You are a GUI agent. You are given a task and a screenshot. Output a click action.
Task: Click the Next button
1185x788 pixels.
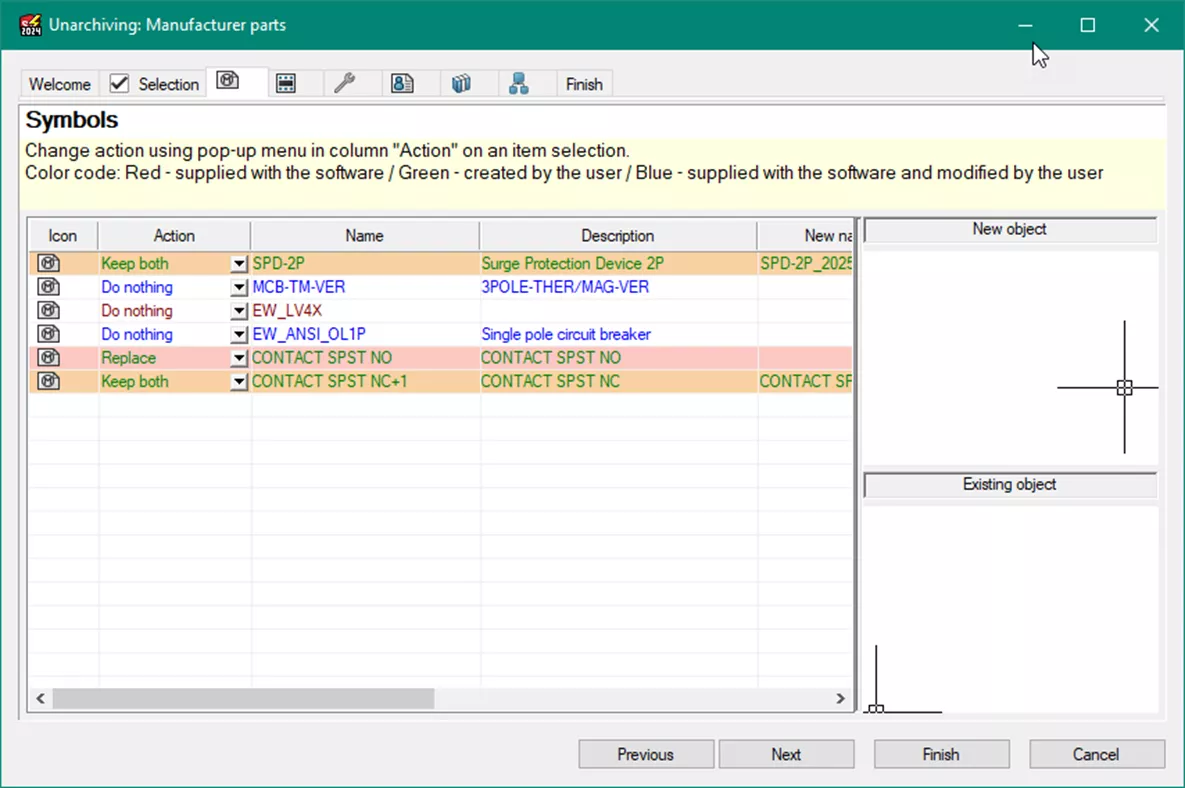point(786,754)
